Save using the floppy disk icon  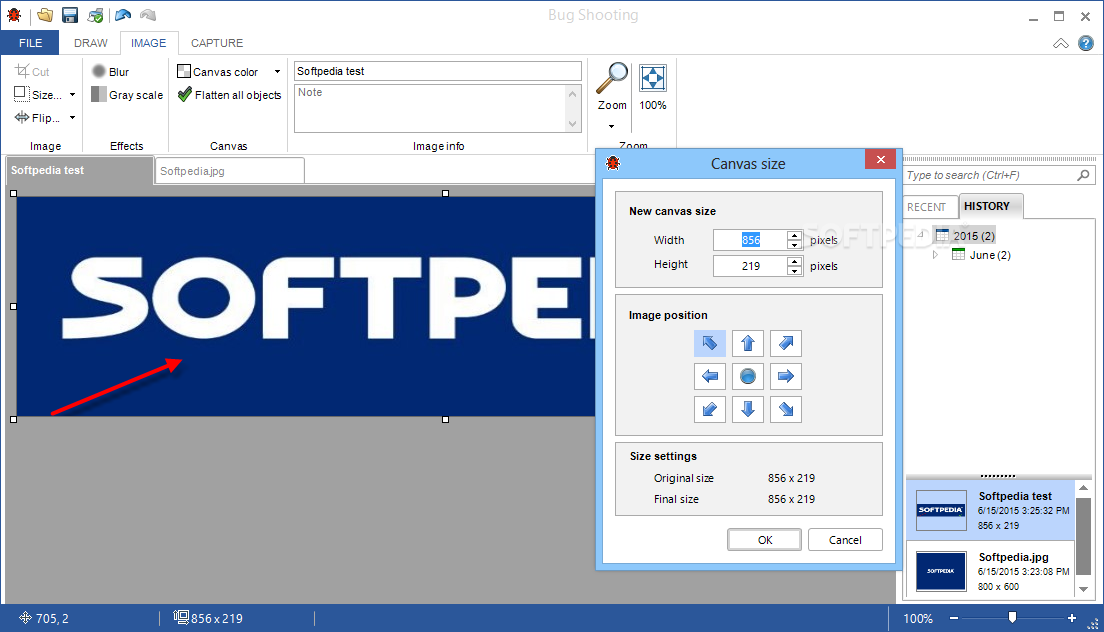pos(70,15)
